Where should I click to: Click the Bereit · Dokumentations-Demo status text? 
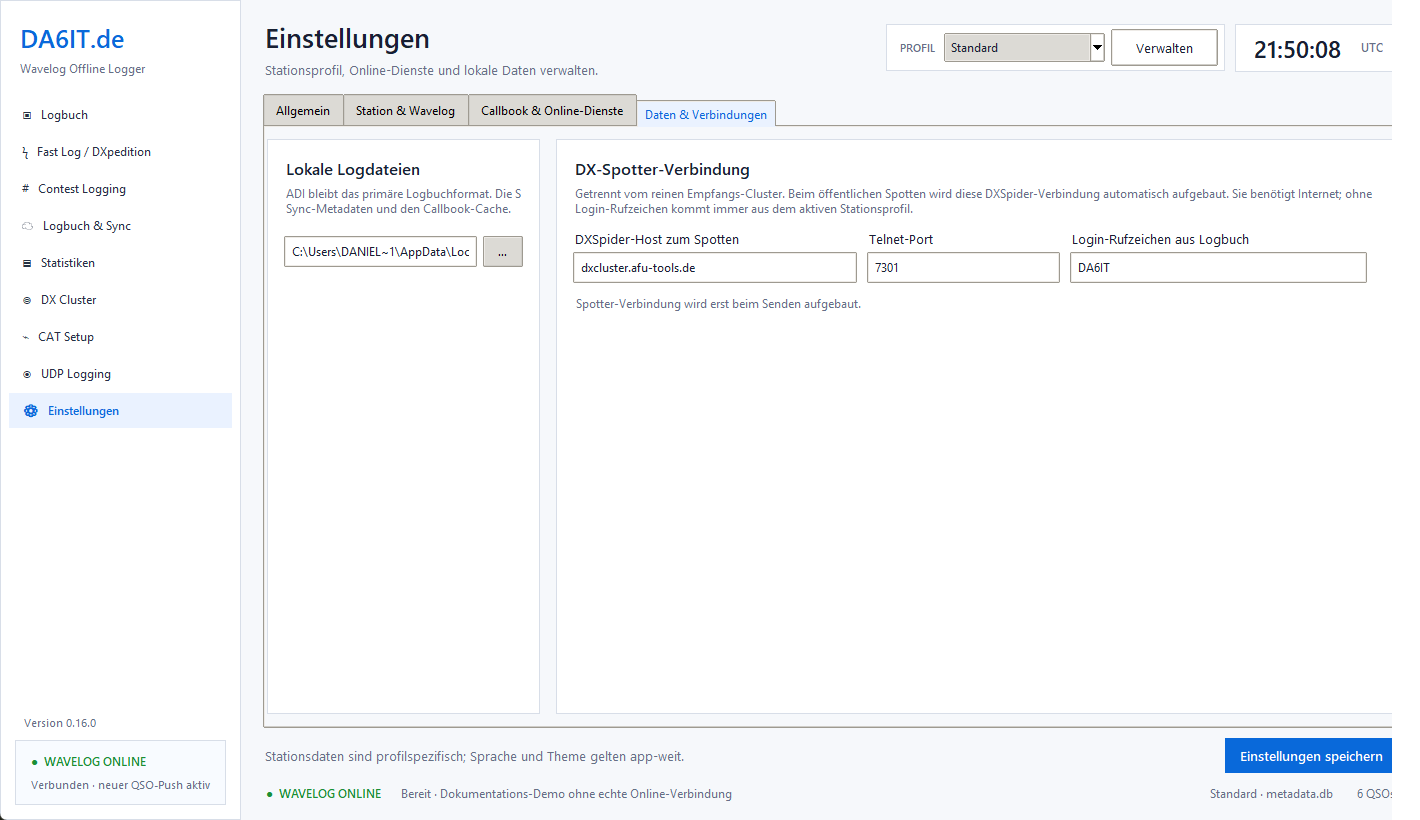566,794
